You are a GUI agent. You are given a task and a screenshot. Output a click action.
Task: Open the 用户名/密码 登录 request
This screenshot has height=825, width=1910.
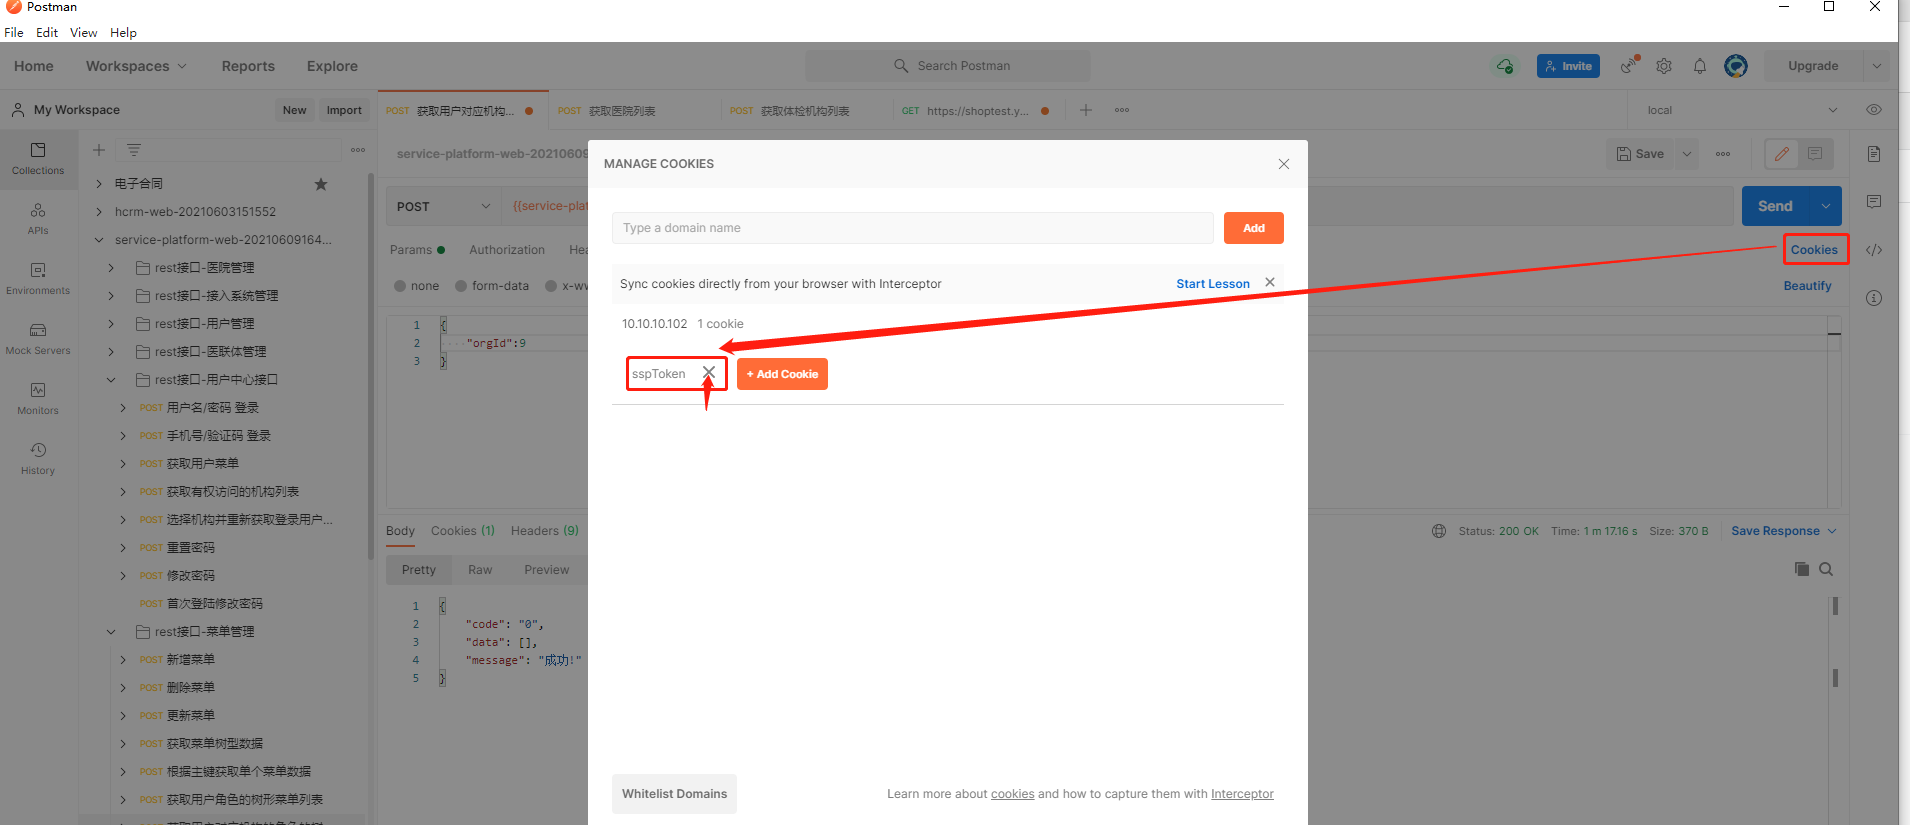212,408
